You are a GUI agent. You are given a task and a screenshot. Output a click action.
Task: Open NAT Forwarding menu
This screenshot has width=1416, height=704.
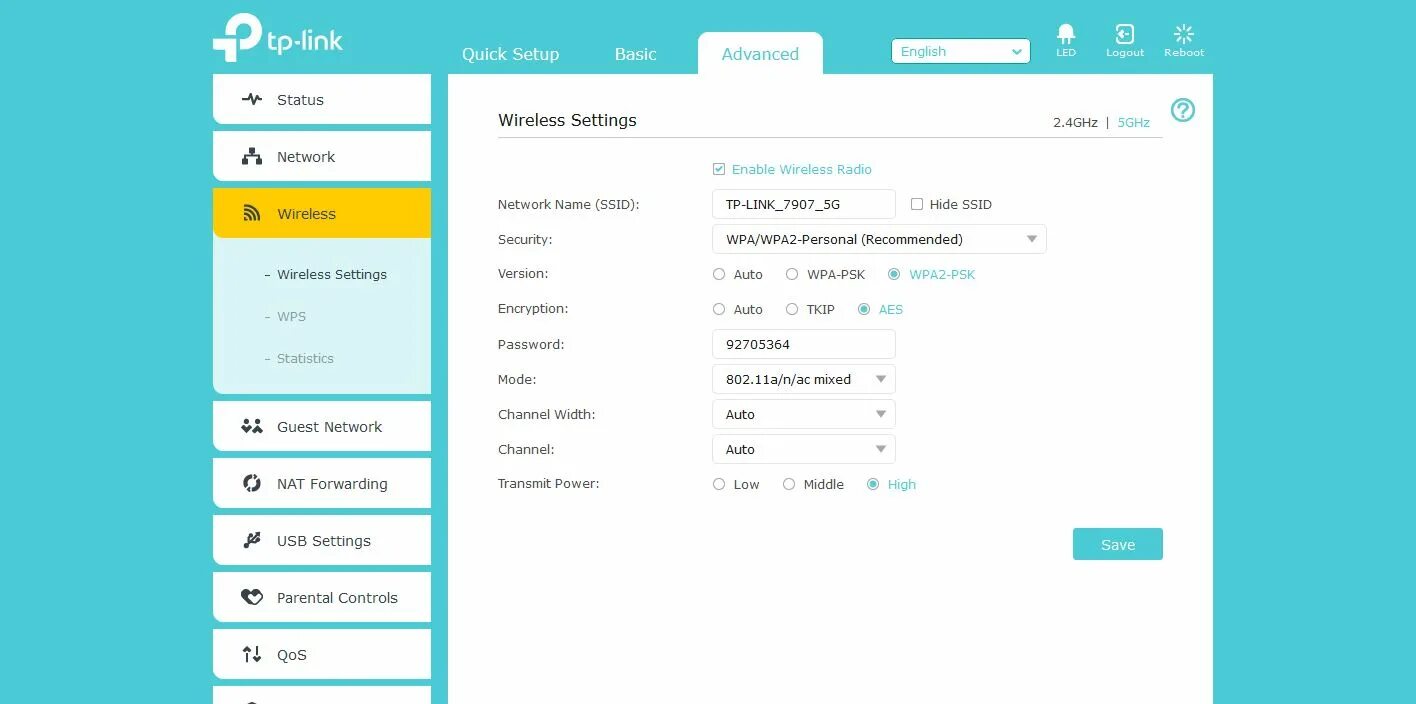[x=322, y=483]
